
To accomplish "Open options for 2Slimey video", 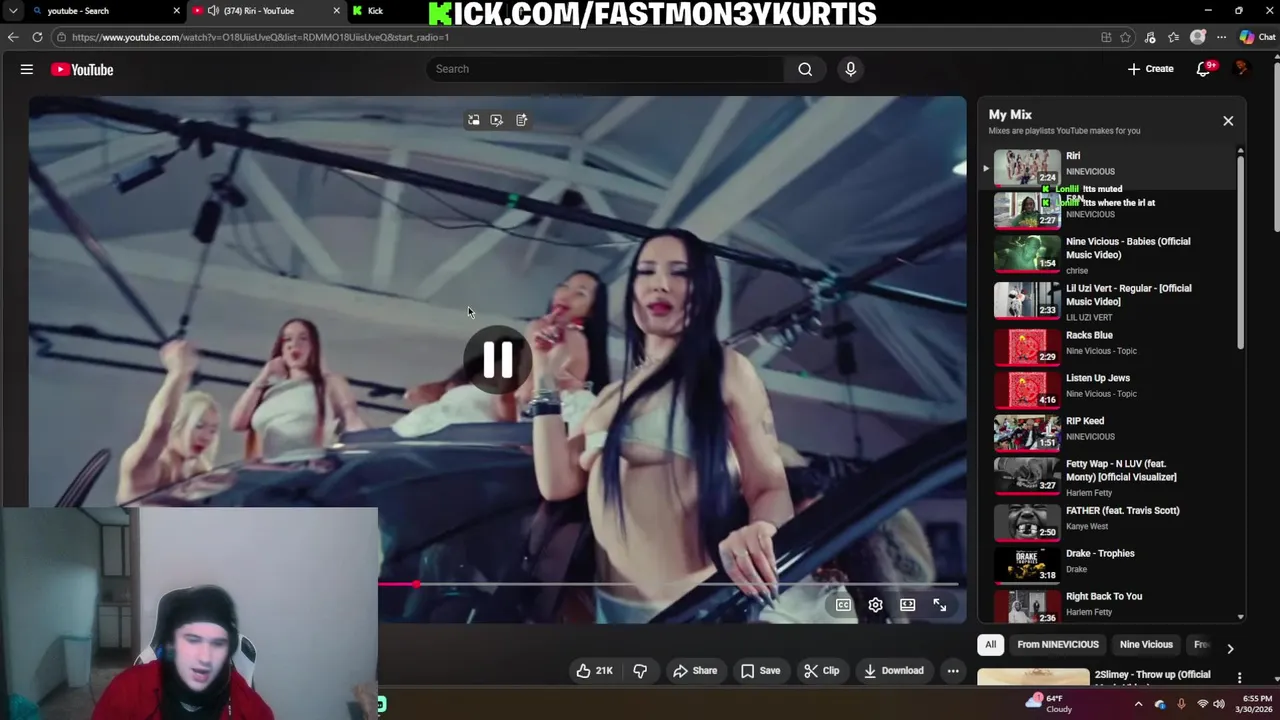I will pyautogui.click(x=1240, y=678).
